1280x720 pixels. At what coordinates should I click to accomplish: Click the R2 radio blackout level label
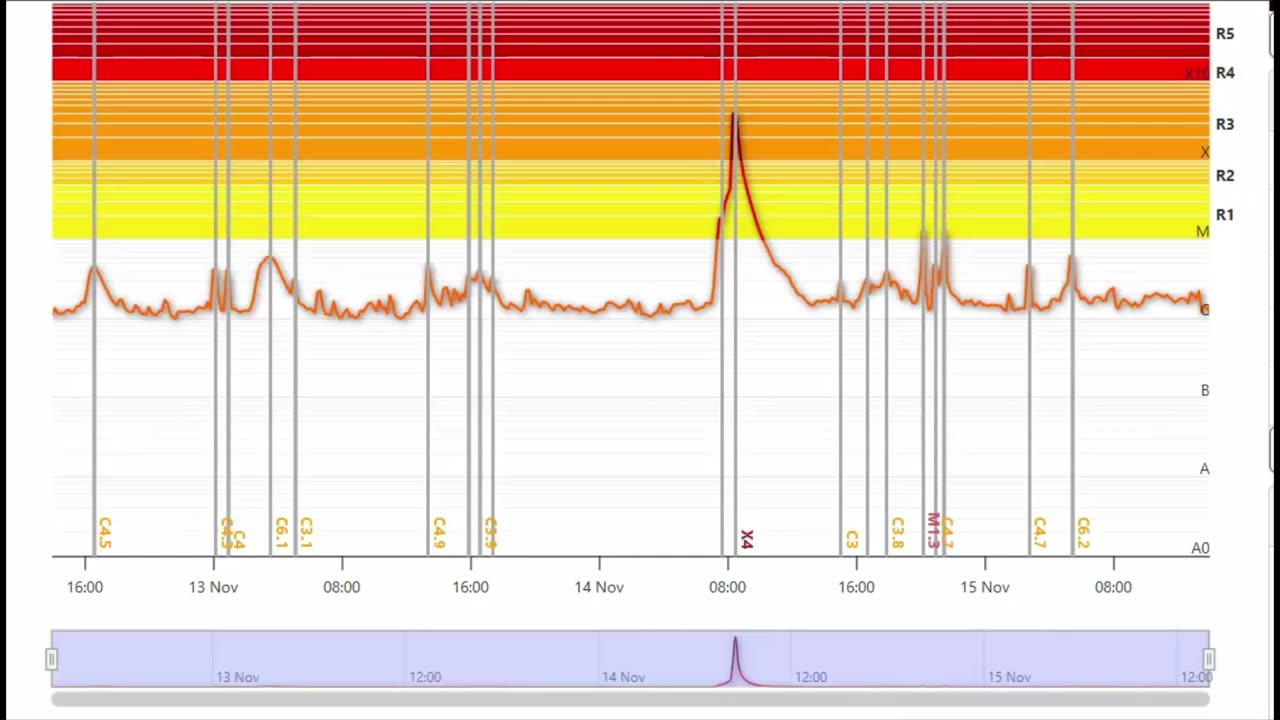[x=1225, y=175]
